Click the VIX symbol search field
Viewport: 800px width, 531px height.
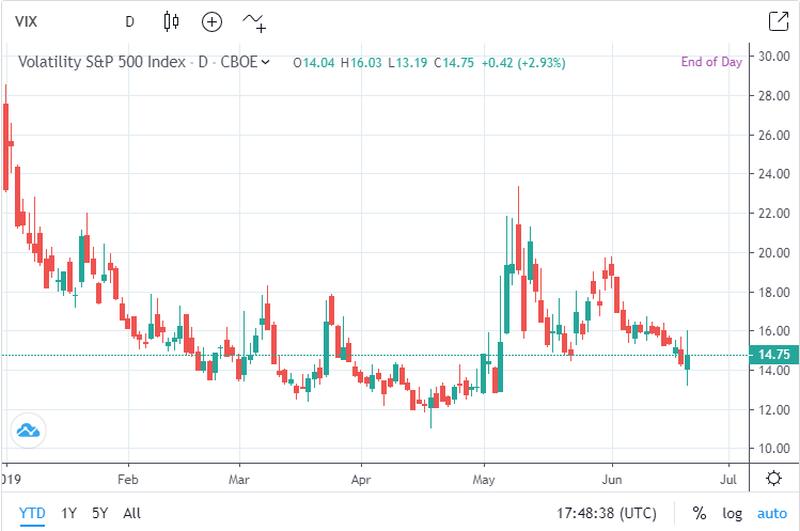point(27,22)
